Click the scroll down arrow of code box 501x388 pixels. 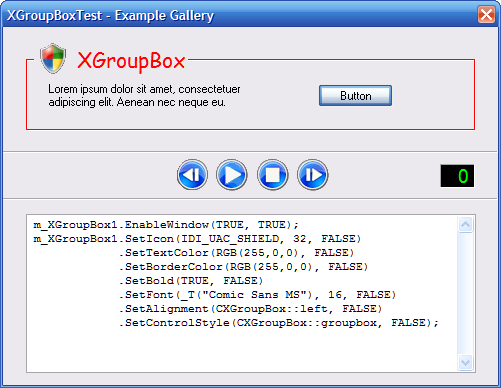coord(465,362)
